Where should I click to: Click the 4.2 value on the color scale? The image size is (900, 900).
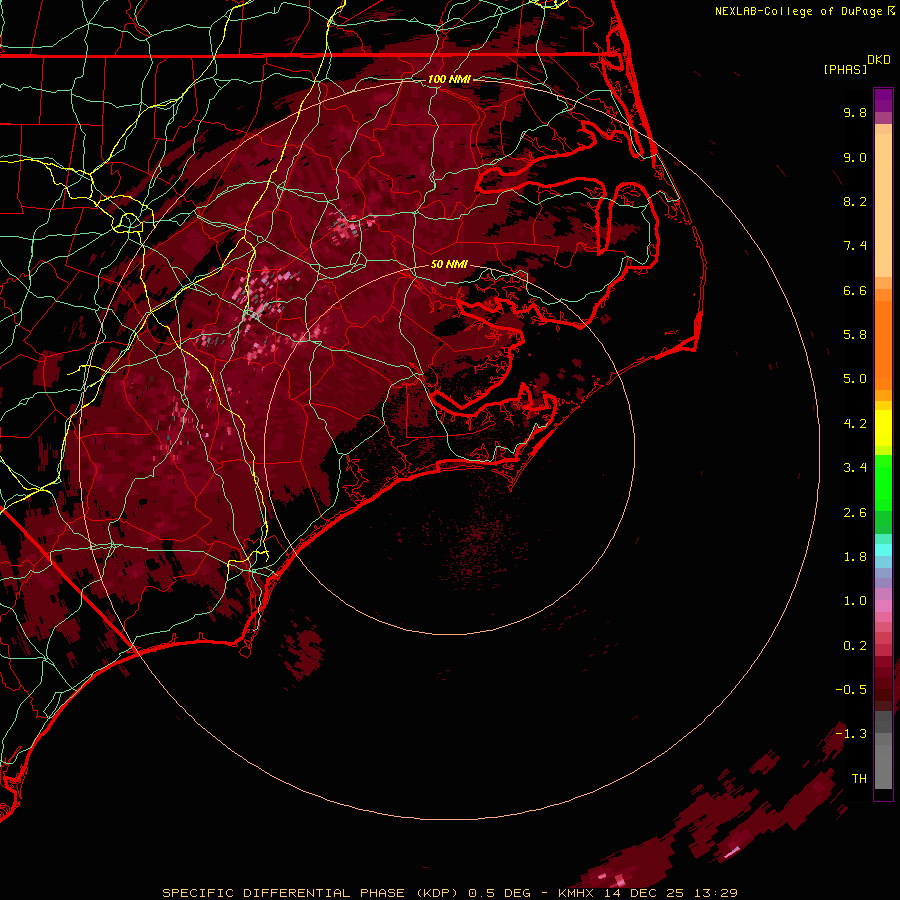[x=855, y=424]
